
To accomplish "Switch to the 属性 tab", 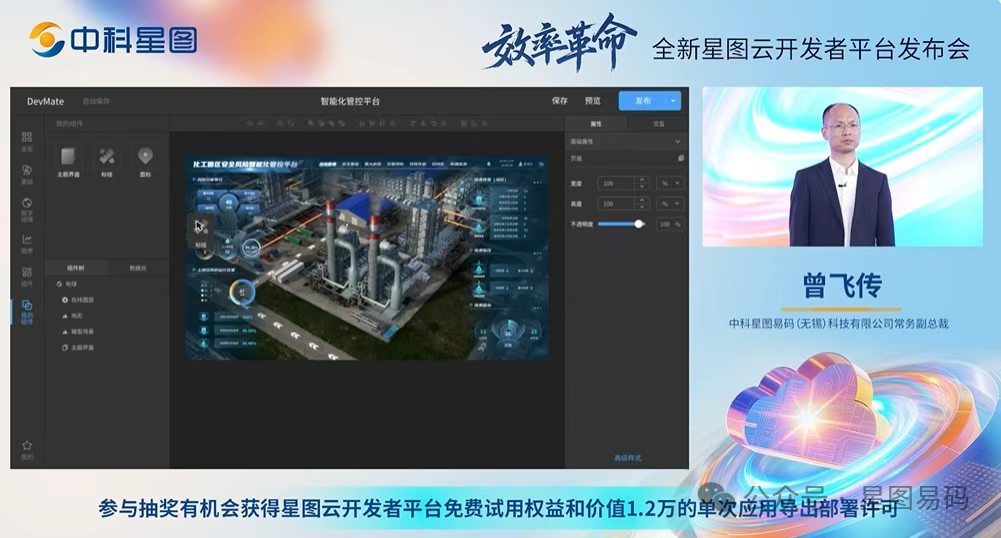I will click(x=596, y=124).
